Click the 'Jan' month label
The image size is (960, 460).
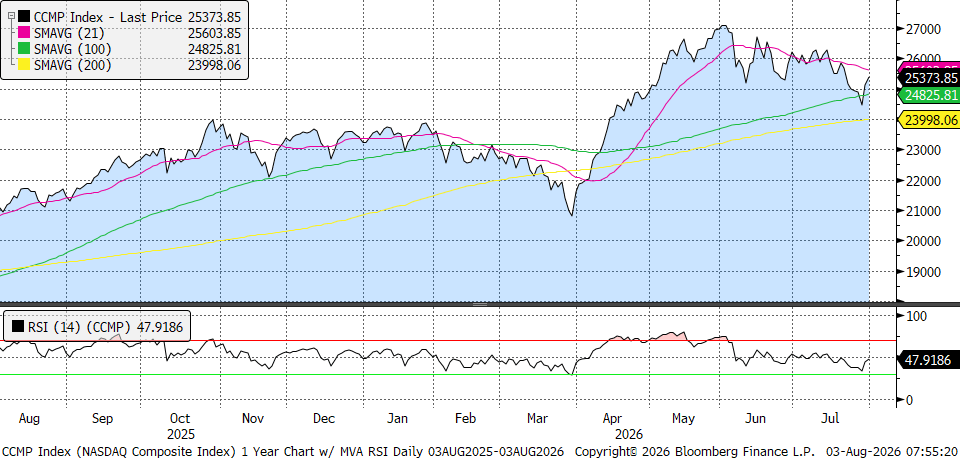tap(399, 420)
